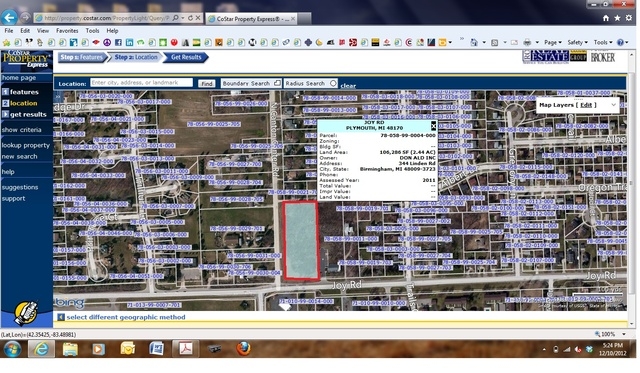The width and height of the screenshot is (640, 373).
Task: Open browser settings gear icon
Action: tap(629, 18)
